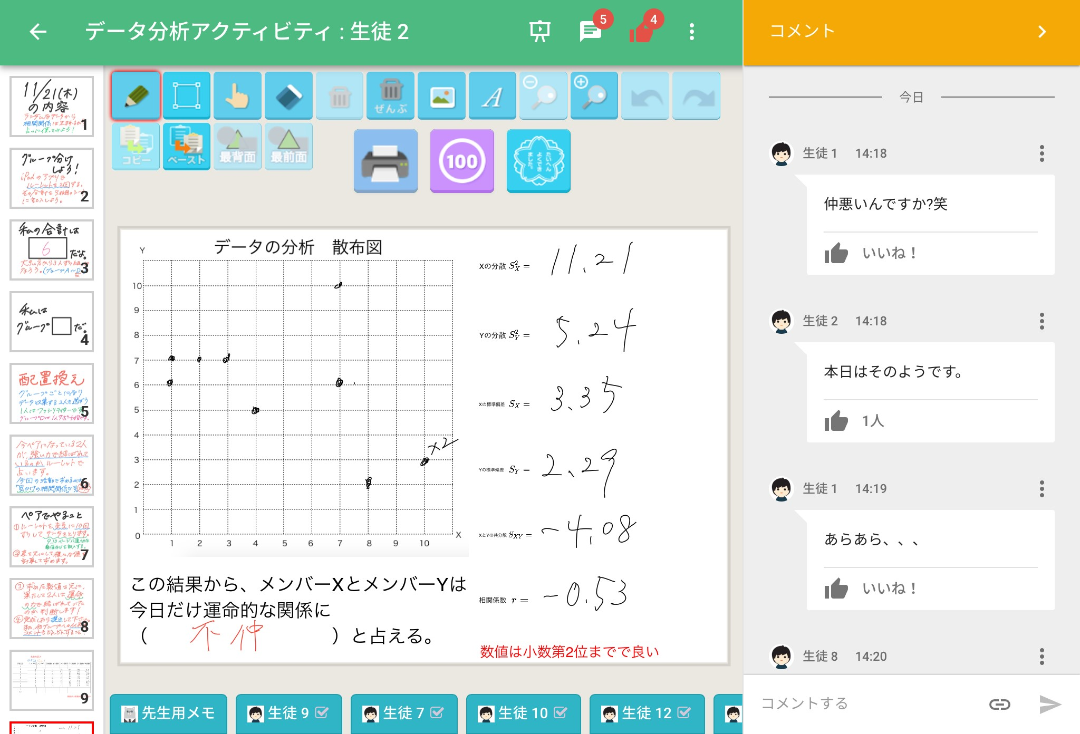Image resolution: width=1080 pixels, height=734 pixels.
Task: Open page thumbnail 3
Action: (52, 250)
